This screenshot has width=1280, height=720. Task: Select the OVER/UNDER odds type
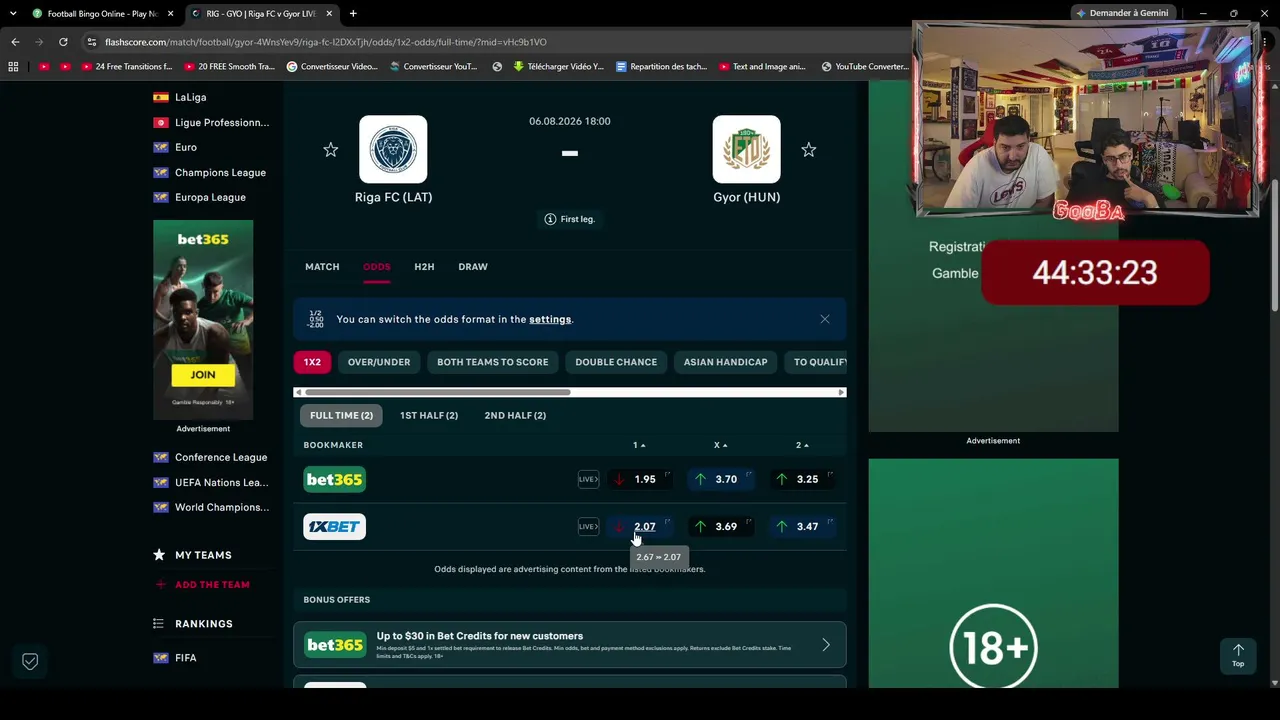(379, 362)
